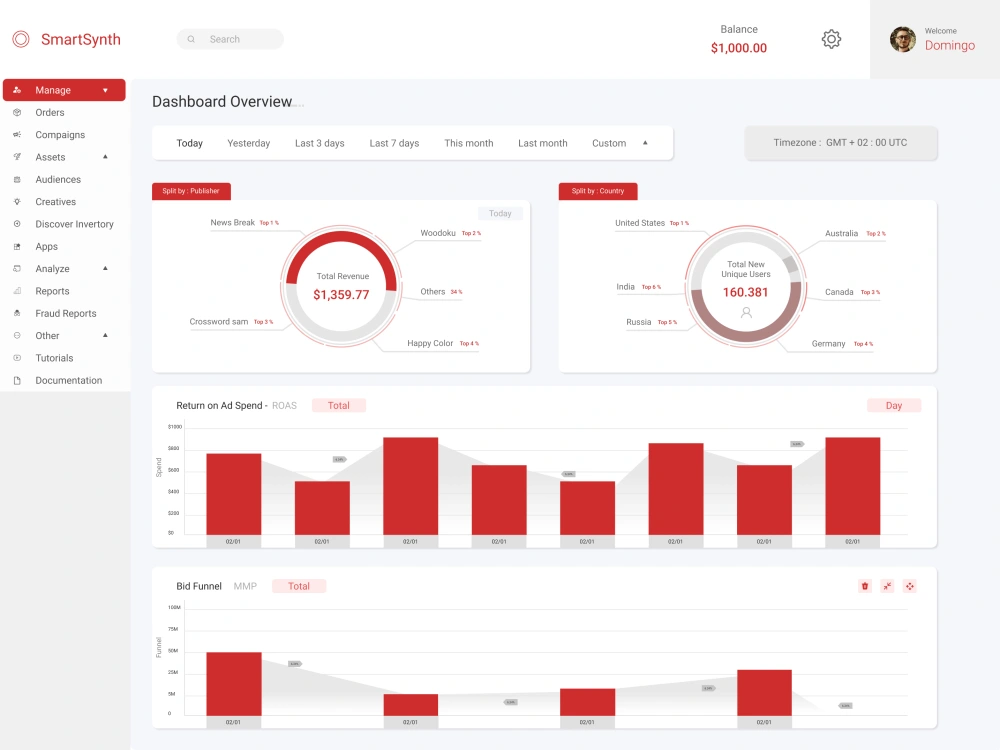Expand the Assets submenu arrow
The image size is (1000, 750).
coord(105,156)
